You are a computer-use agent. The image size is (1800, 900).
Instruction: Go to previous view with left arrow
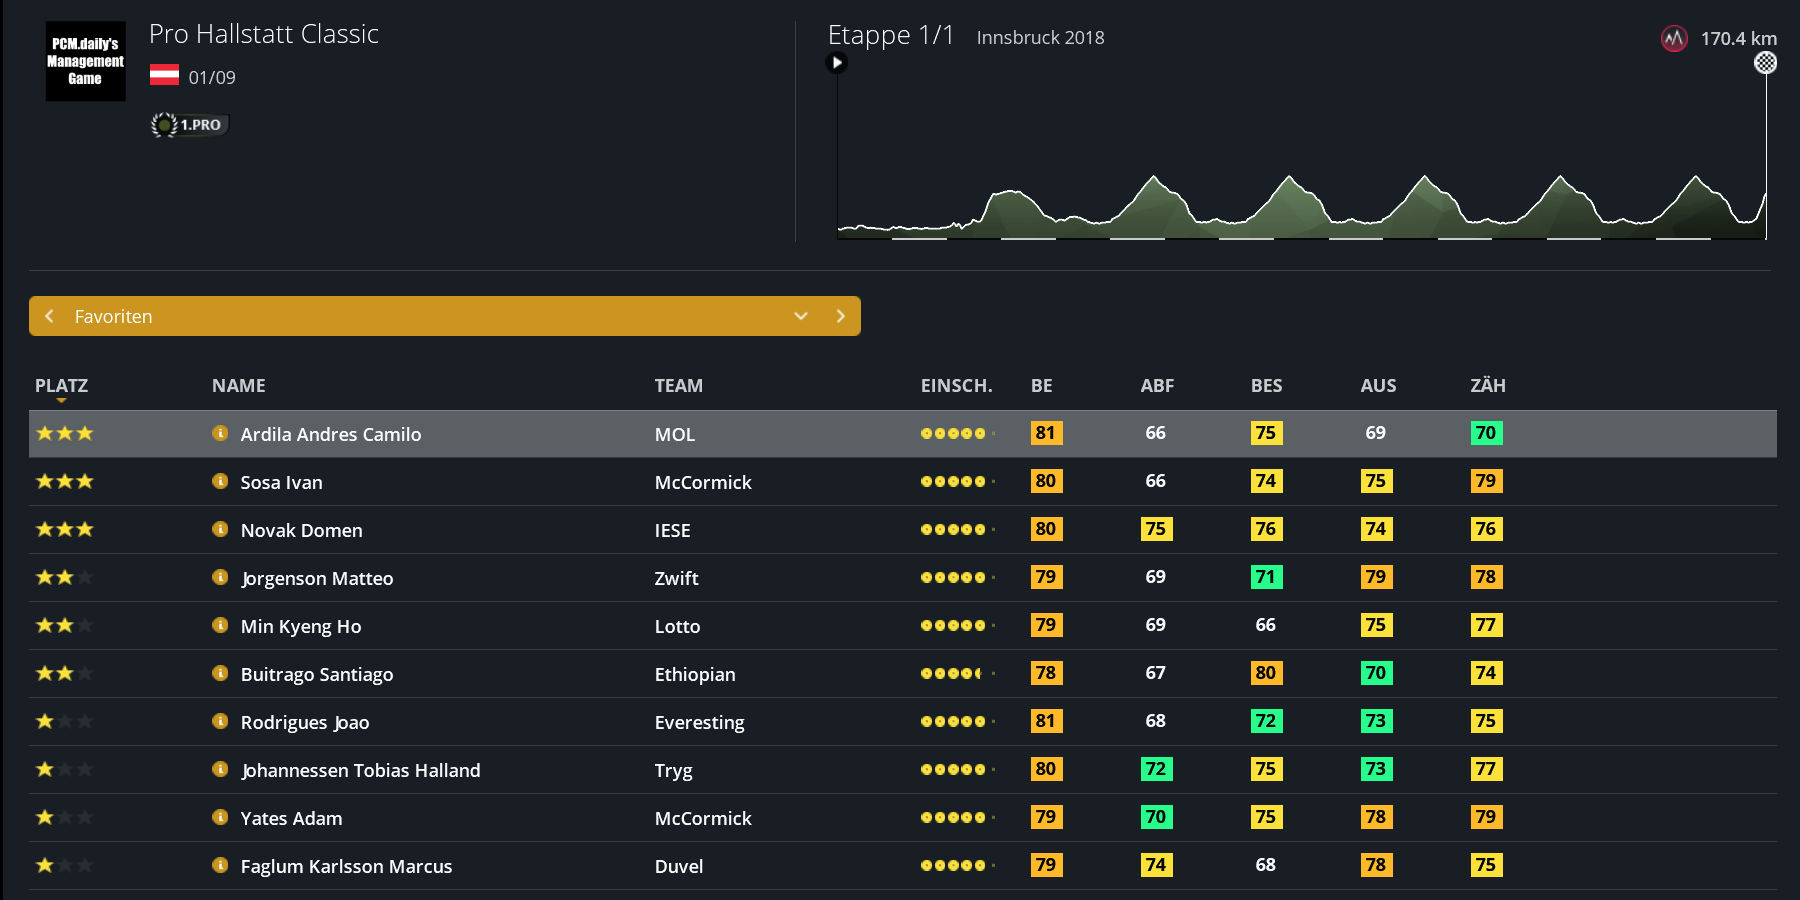(49, 316)
